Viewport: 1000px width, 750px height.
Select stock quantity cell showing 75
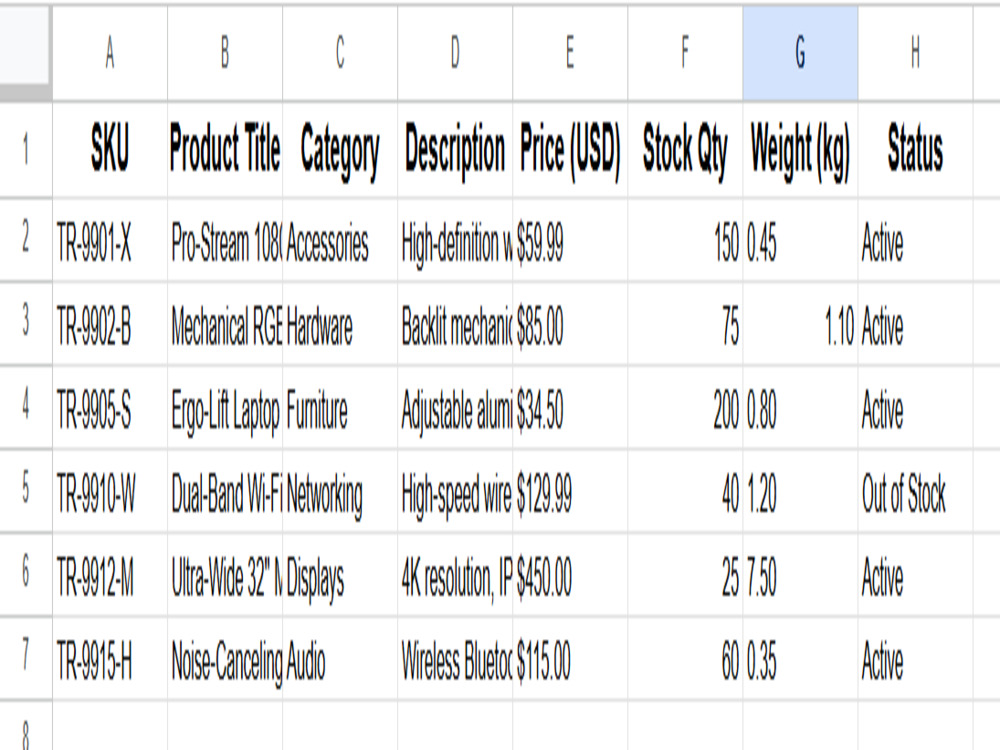pos(686,323)
